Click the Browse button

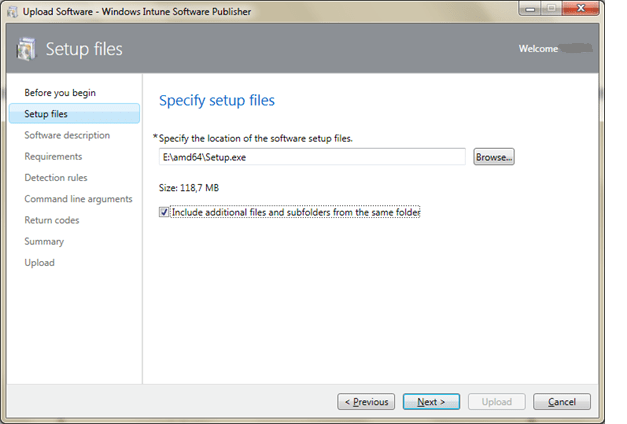493,157
